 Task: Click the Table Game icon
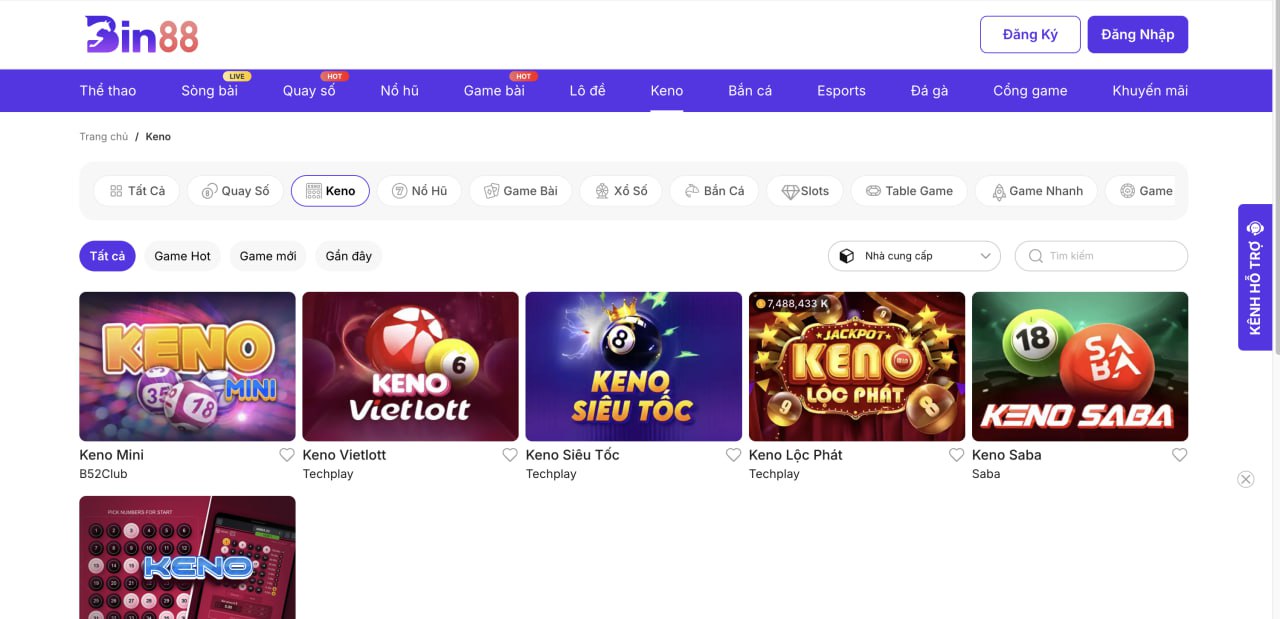[873, 191]
